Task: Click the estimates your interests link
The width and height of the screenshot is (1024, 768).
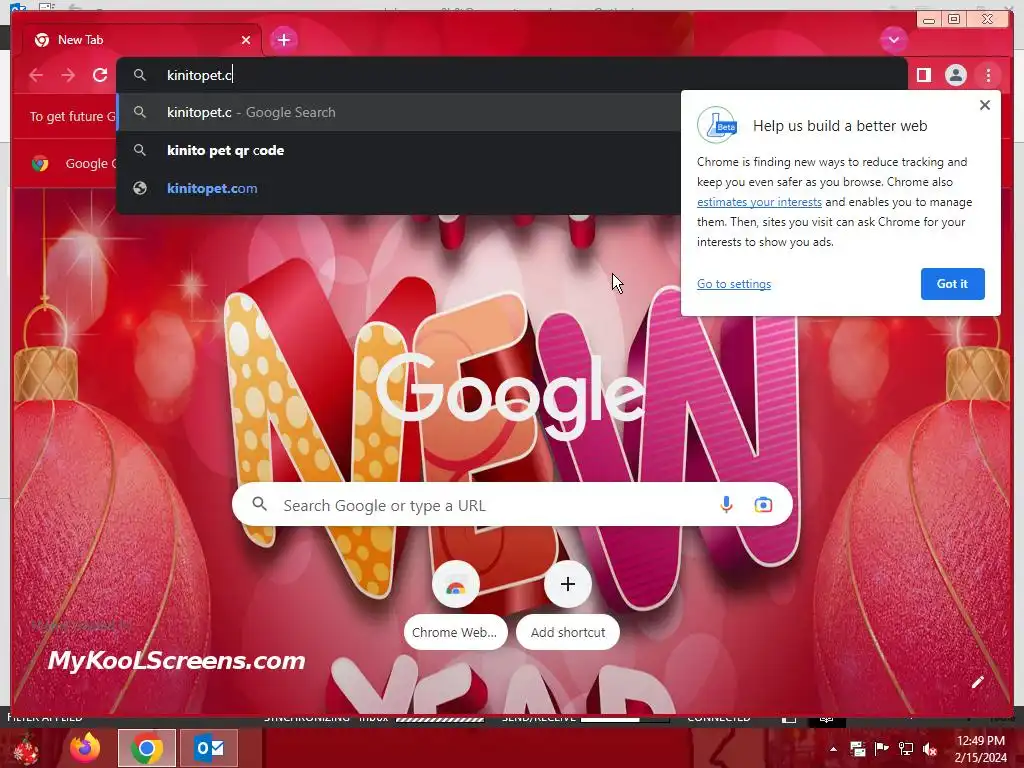Action: tap(759, 202)
